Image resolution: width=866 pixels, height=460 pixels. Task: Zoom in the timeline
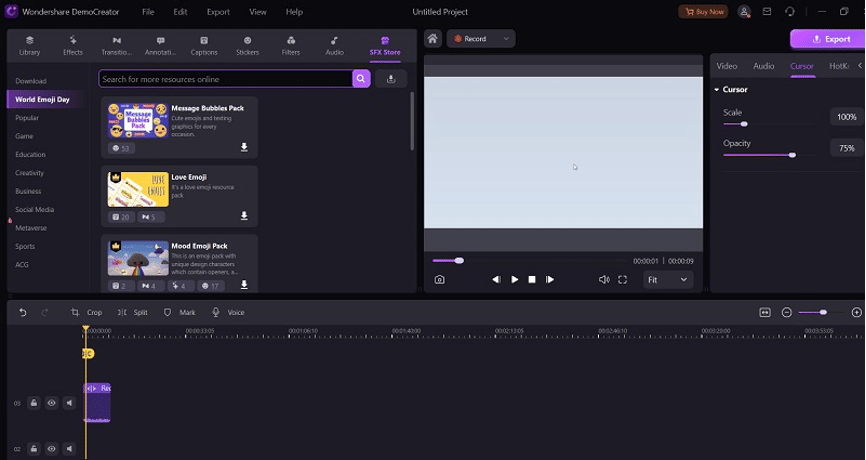(857, 313)
